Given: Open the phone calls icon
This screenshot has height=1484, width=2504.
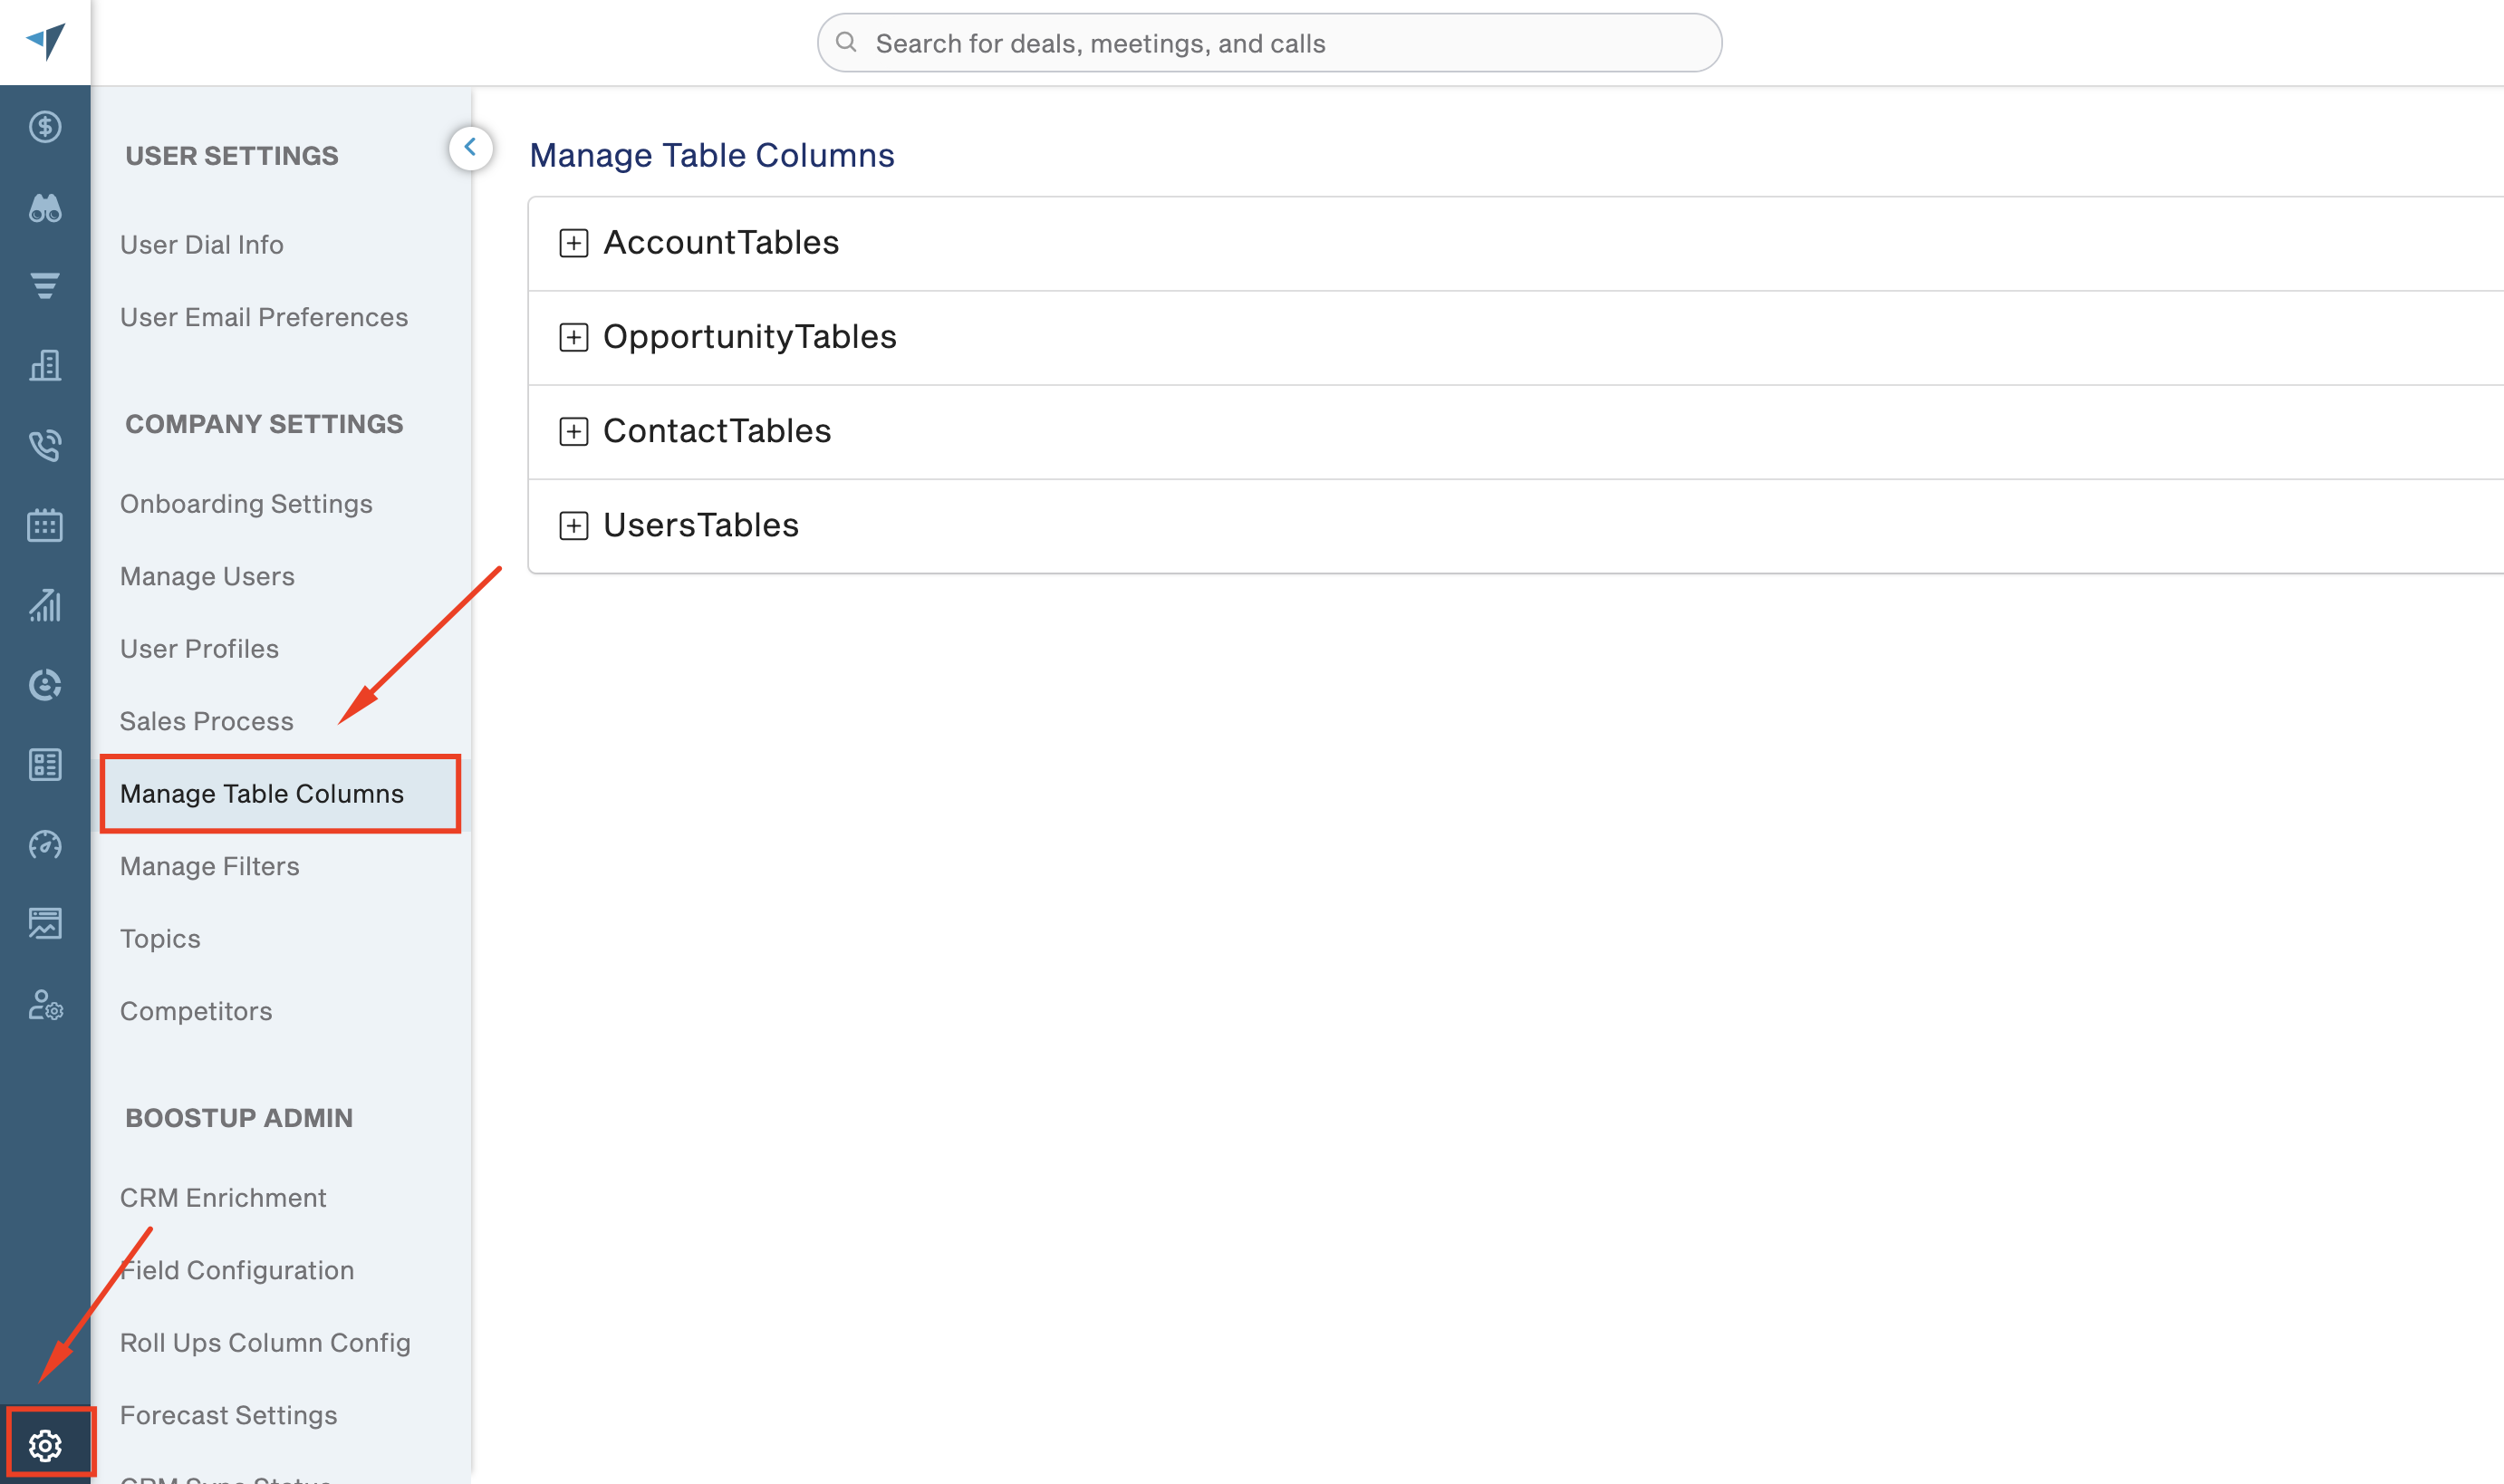Looking at the screenshot, I should (45, 446).
